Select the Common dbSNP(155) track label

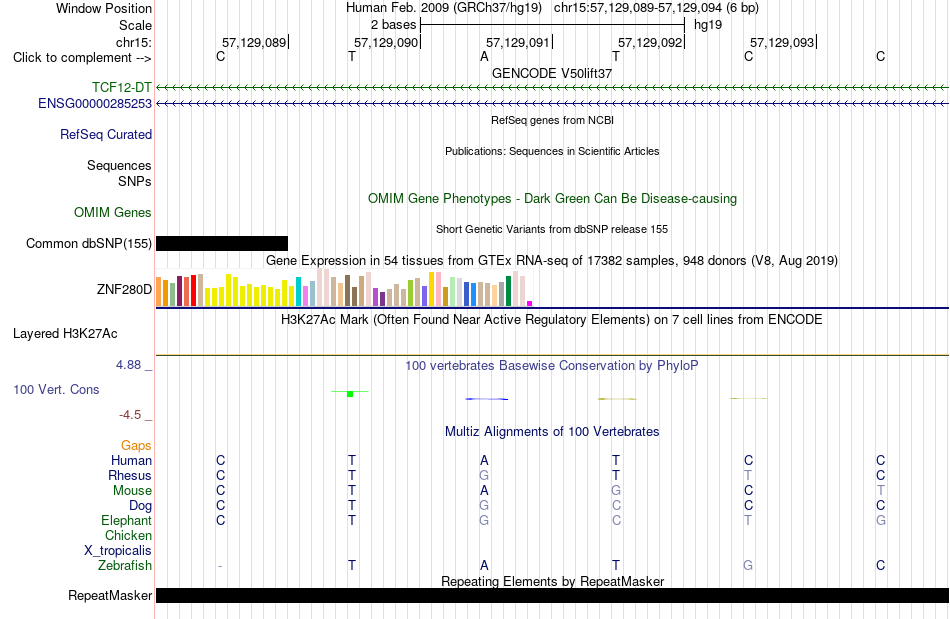(x=89, y=243)
